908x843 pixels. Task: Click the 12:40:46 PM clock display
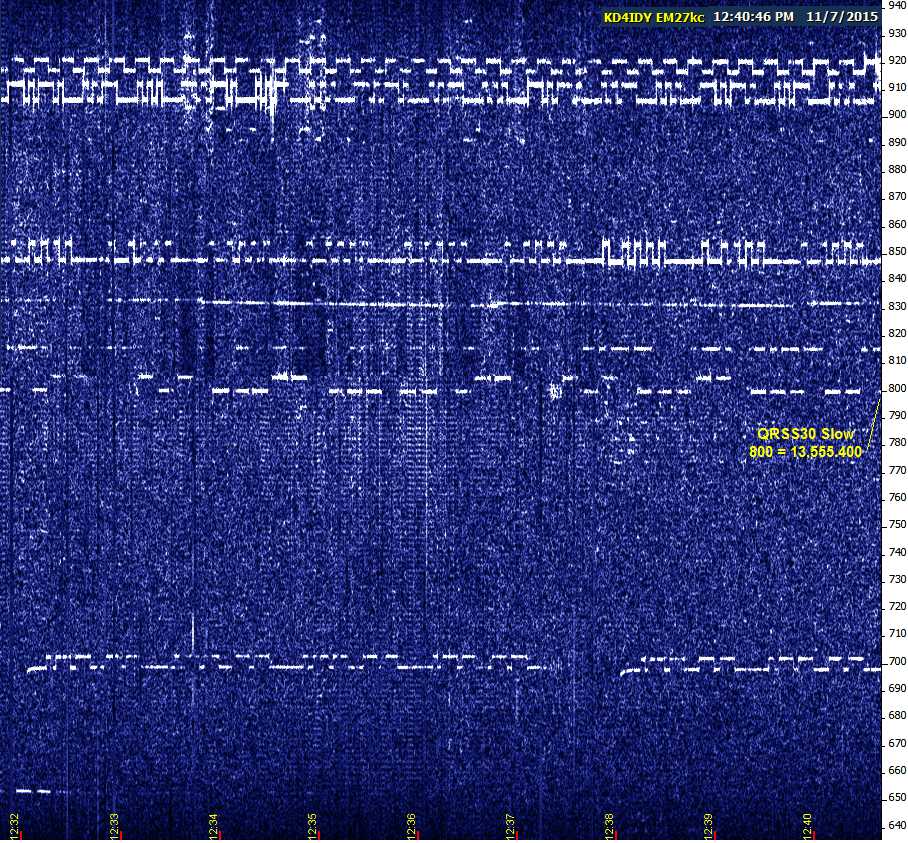(x=753, y=17)
